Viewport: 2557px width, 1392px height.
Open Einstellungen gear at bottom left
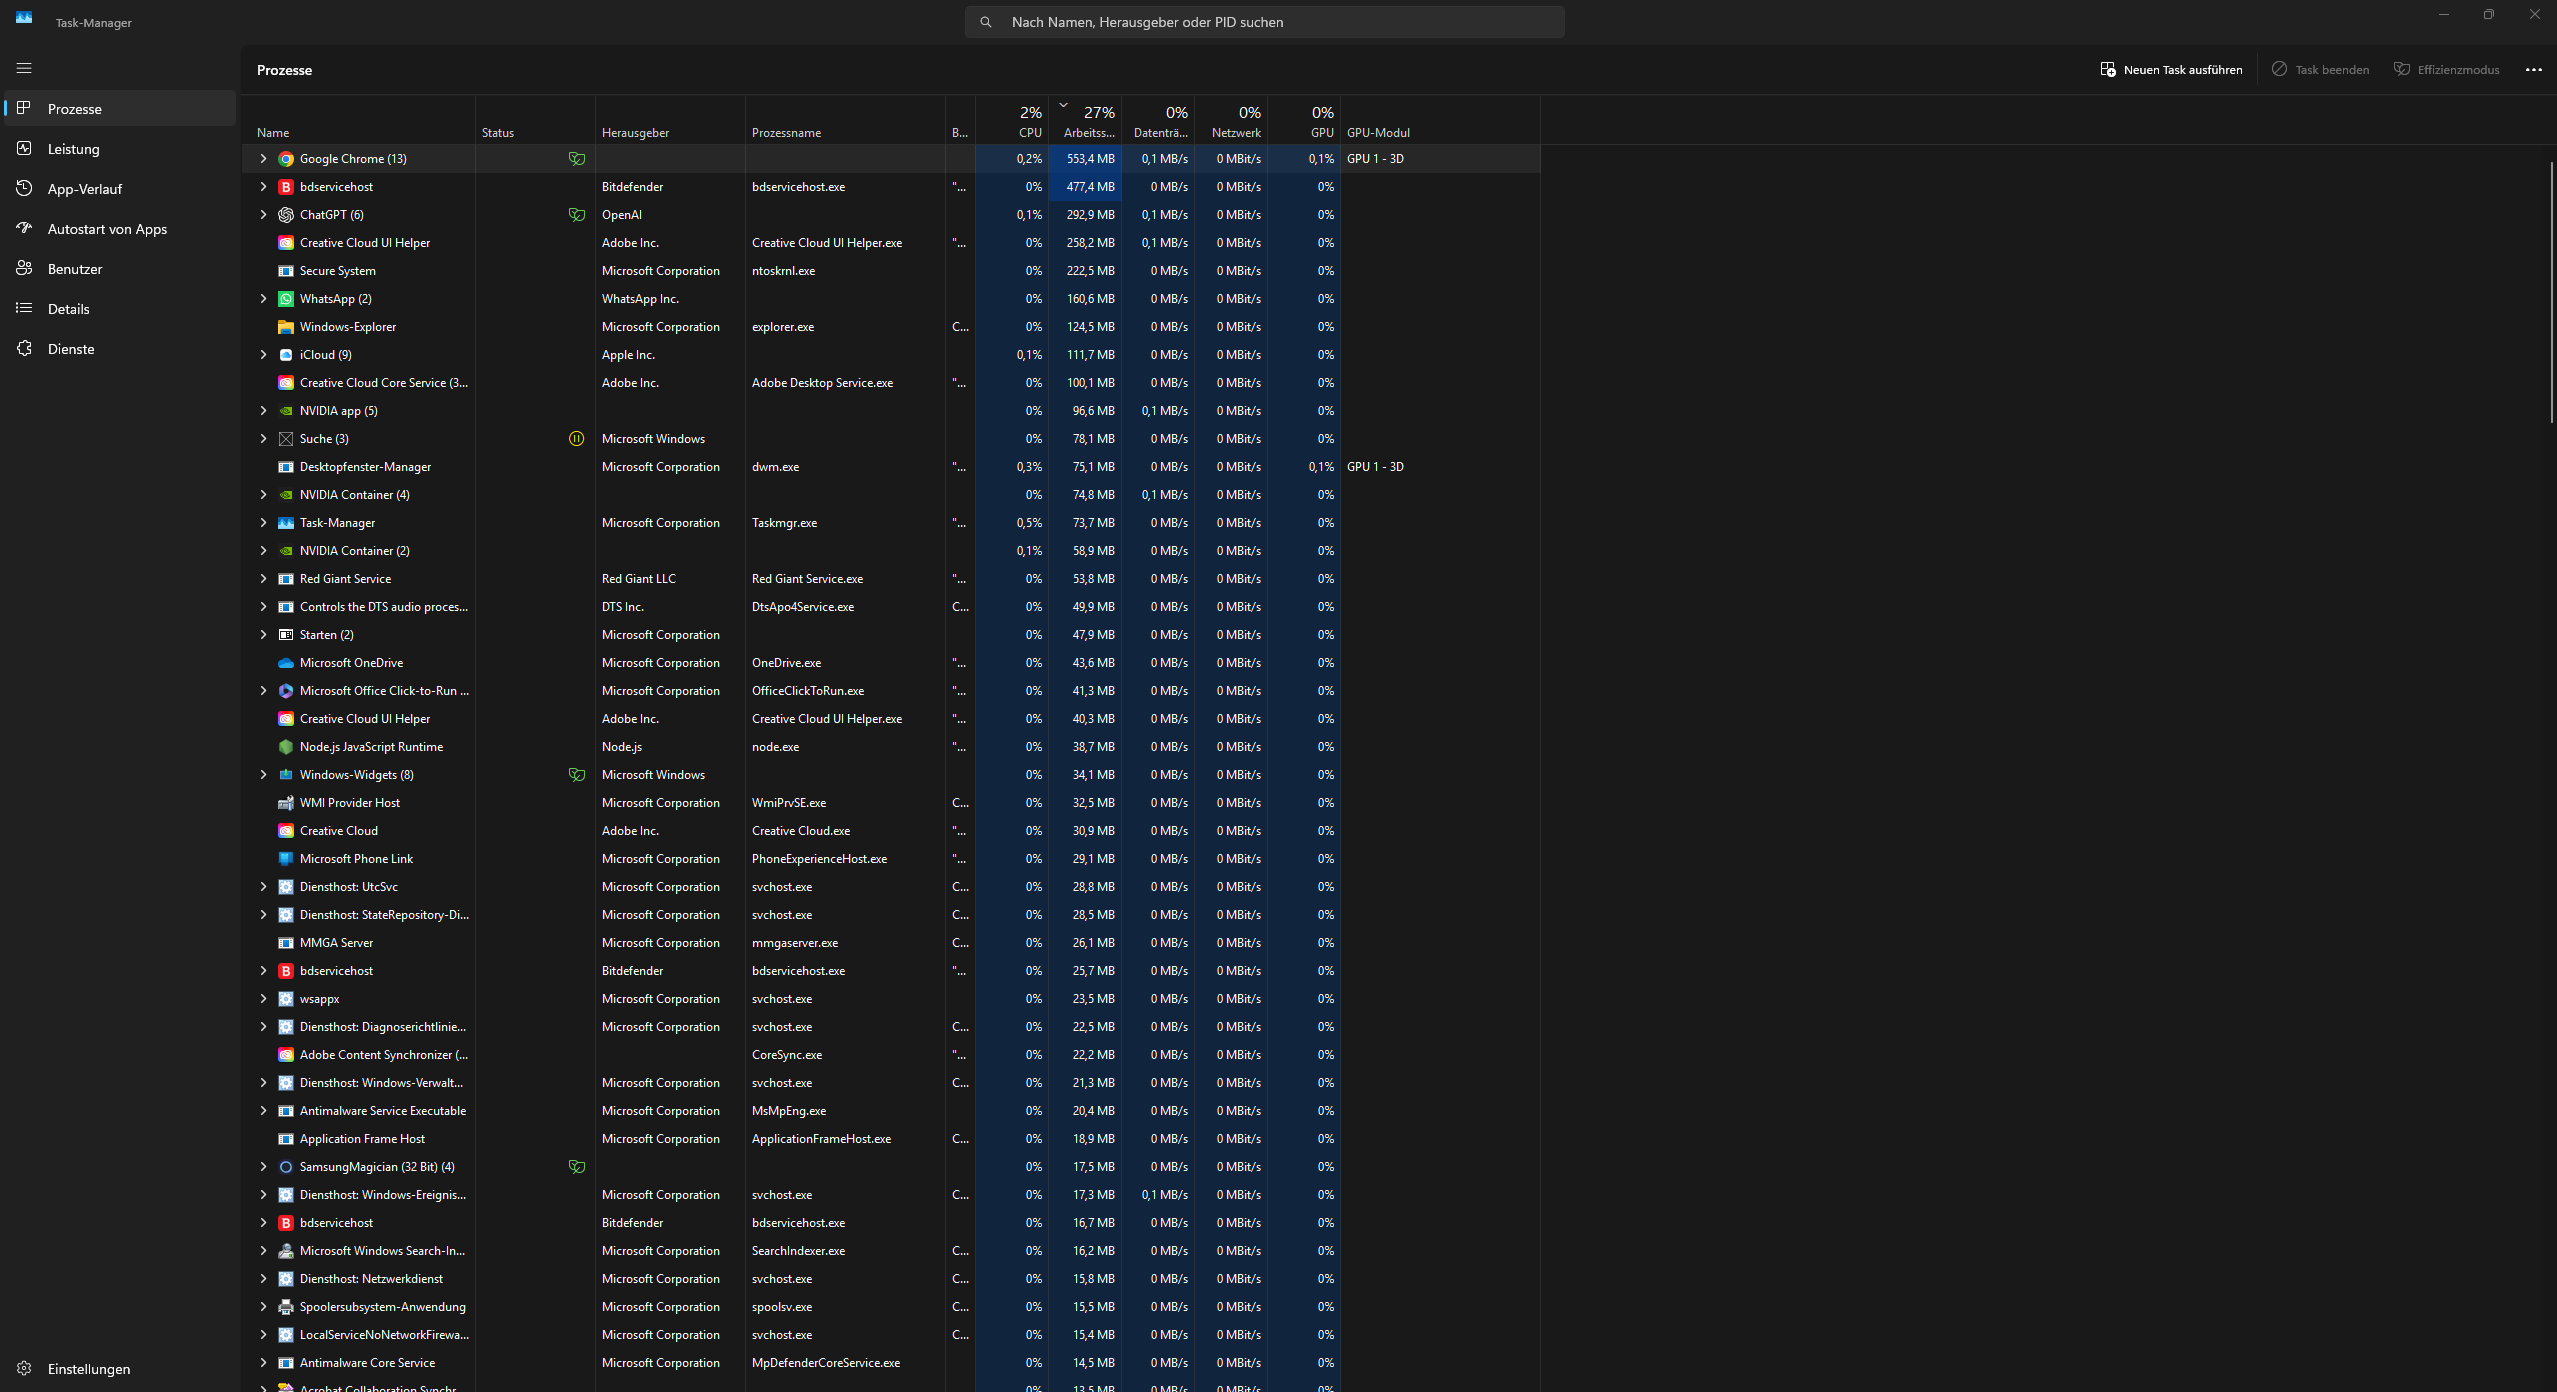(25, 1368)
